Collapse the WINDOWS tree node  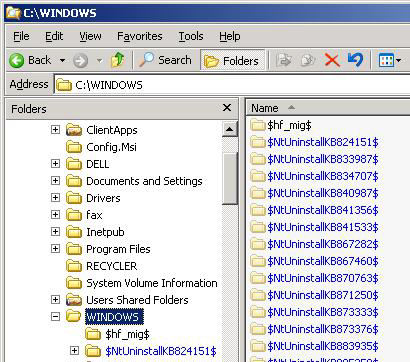point(55,316)
